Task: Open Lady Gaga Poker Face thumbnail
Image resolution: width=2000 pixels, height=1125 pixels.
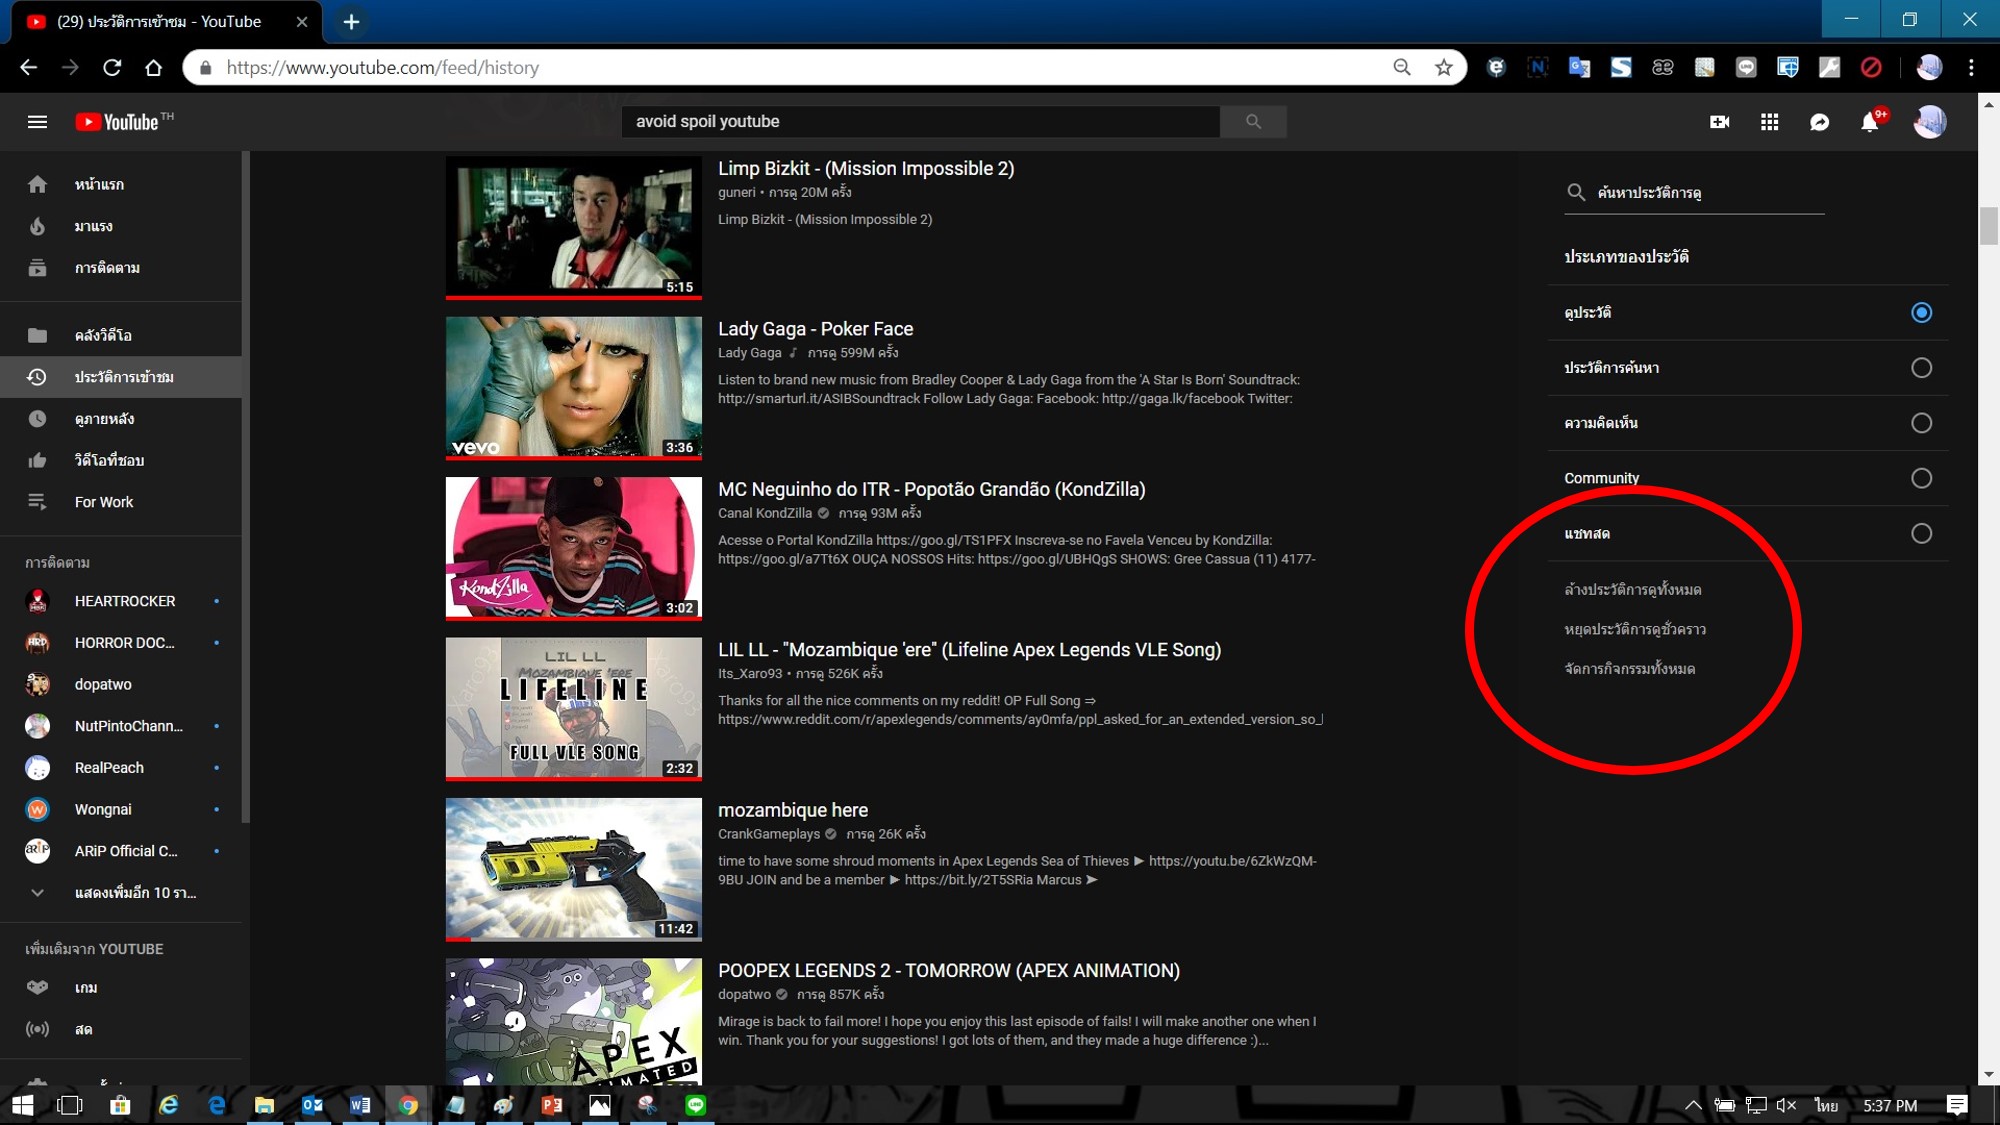Action: 574,388
